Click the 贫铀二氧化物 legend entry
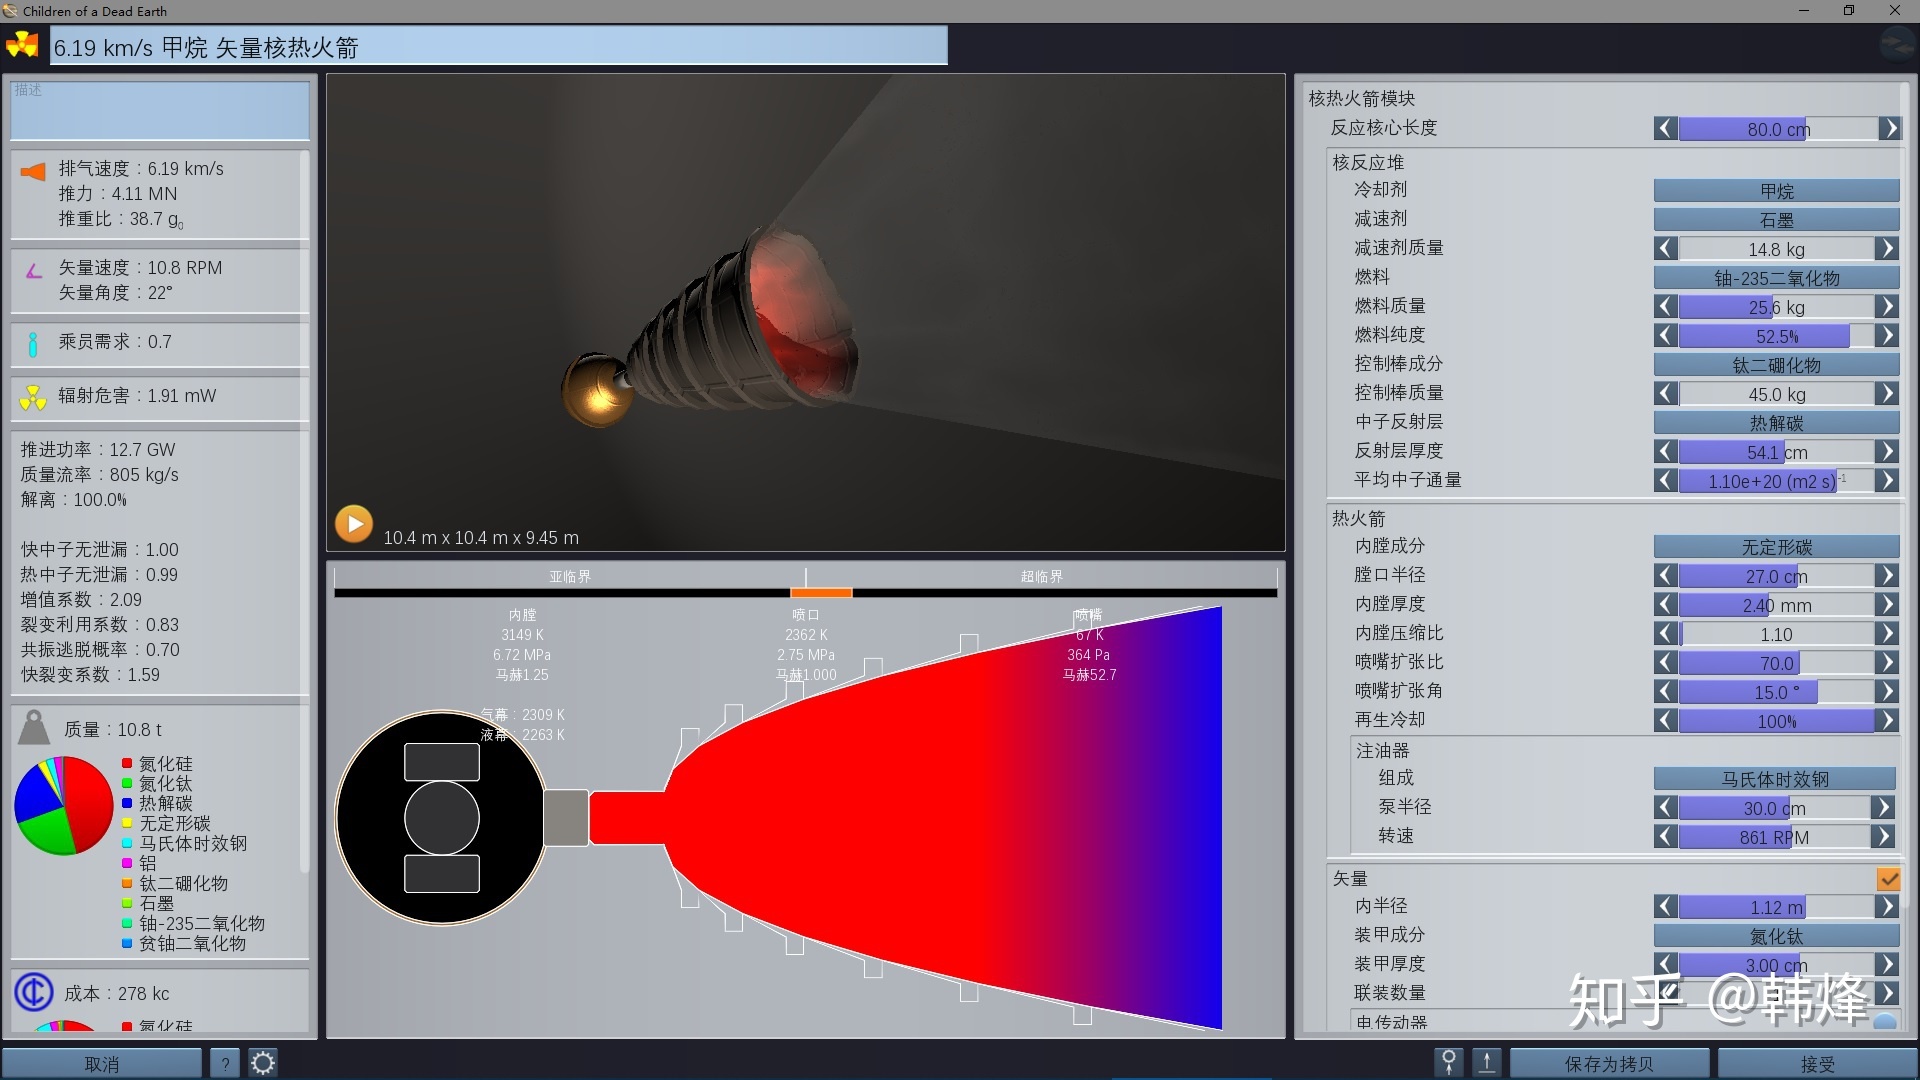The image size is (1920, 1080). click(183, 943)
